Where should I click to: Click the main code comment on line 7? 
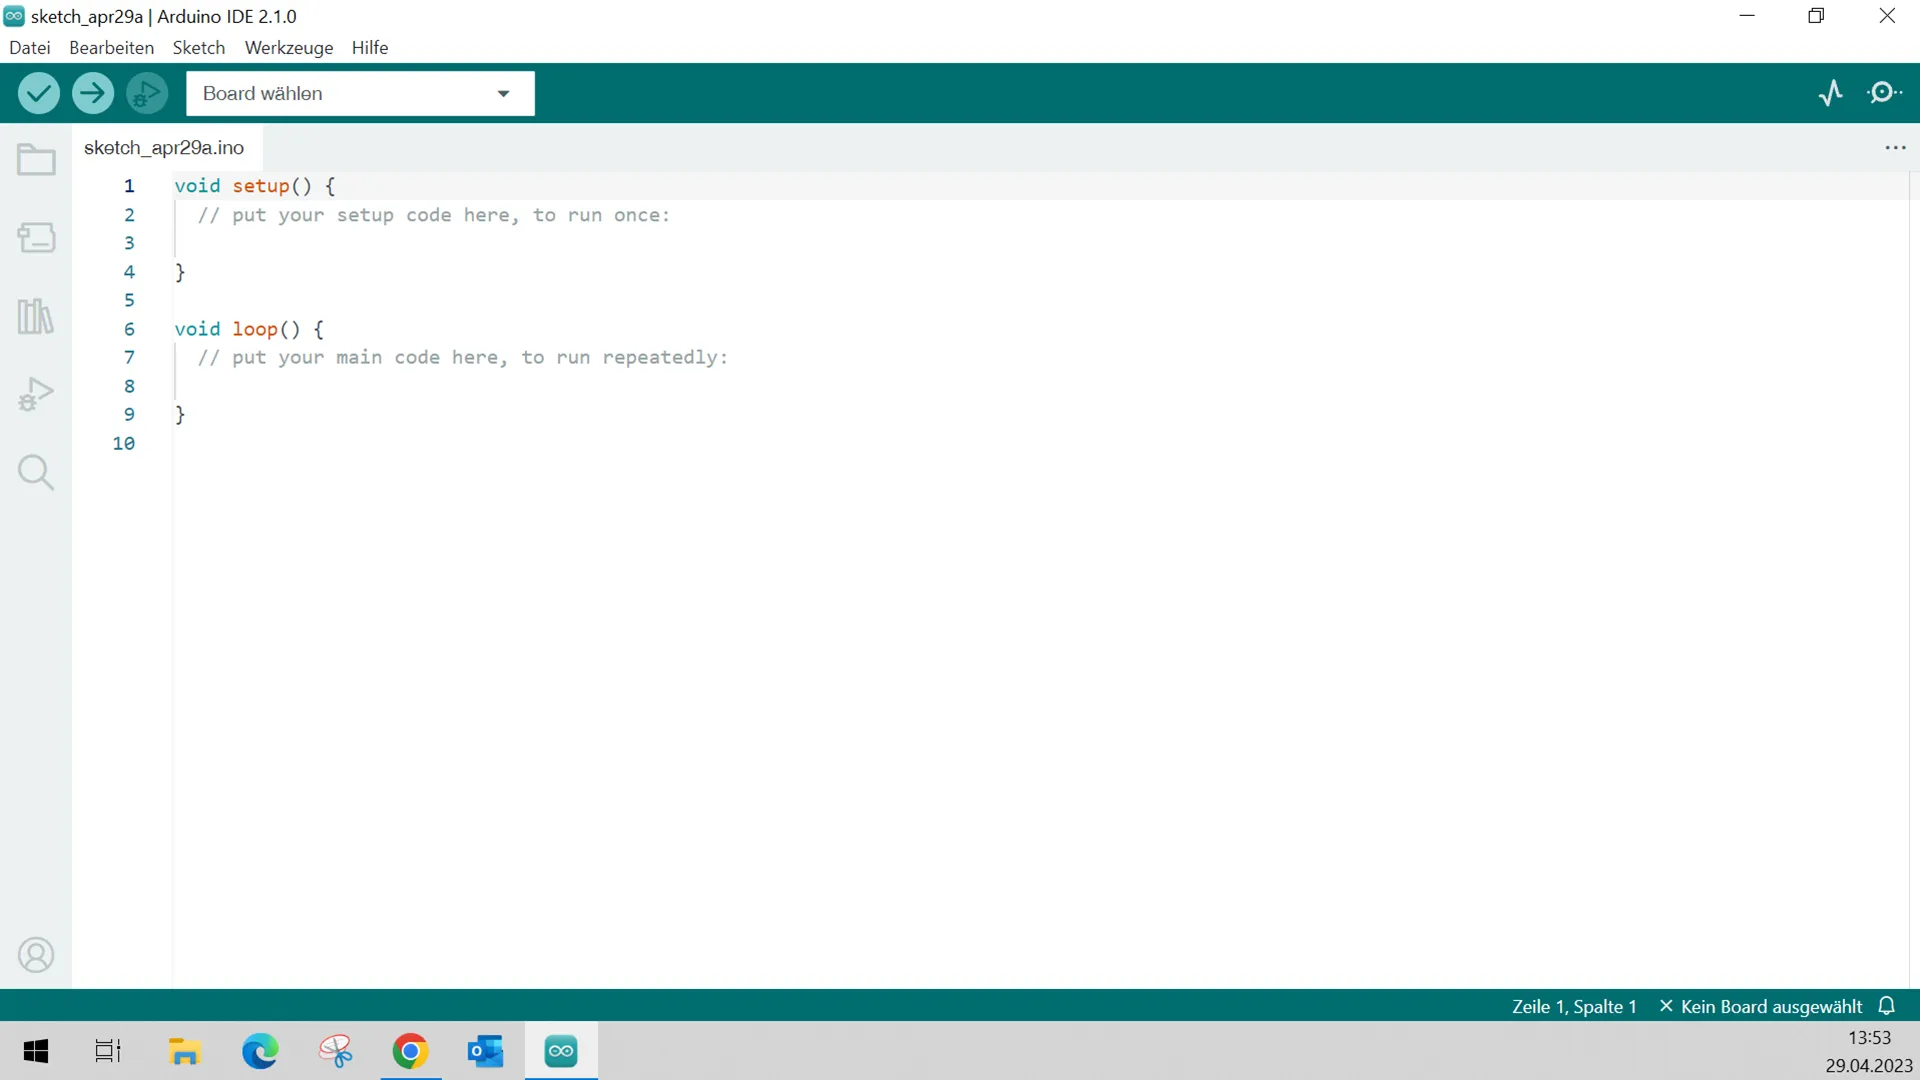(x=463, y=358)
